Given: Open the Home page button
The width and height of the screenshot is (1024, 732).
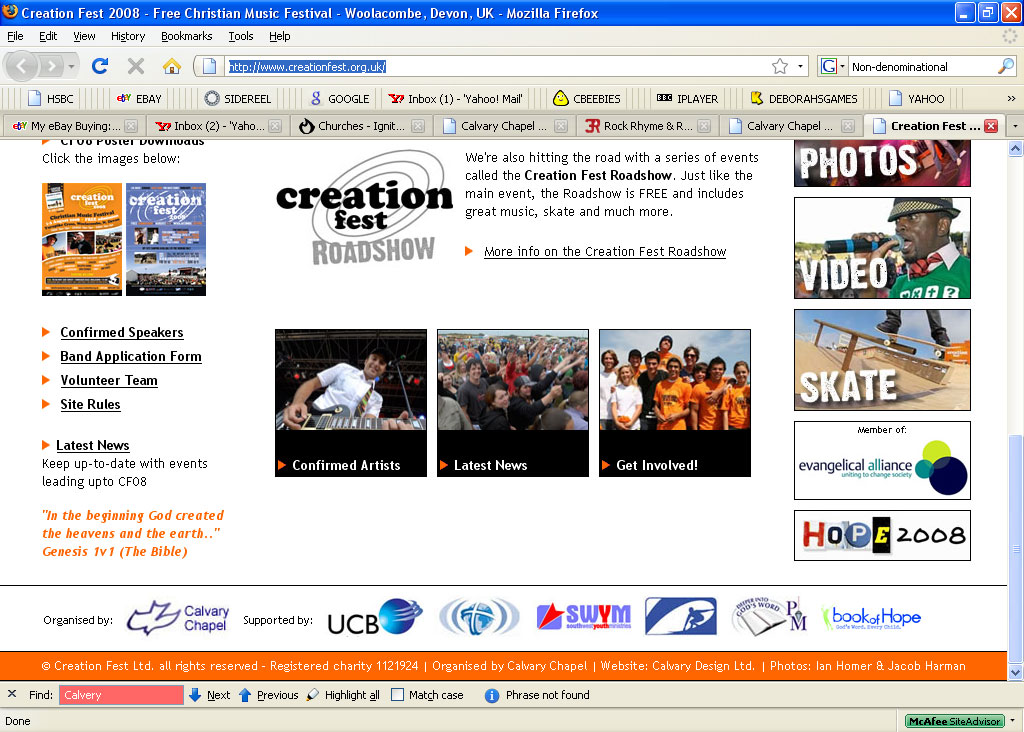Looking at the screenshot, I should [172, 66].
